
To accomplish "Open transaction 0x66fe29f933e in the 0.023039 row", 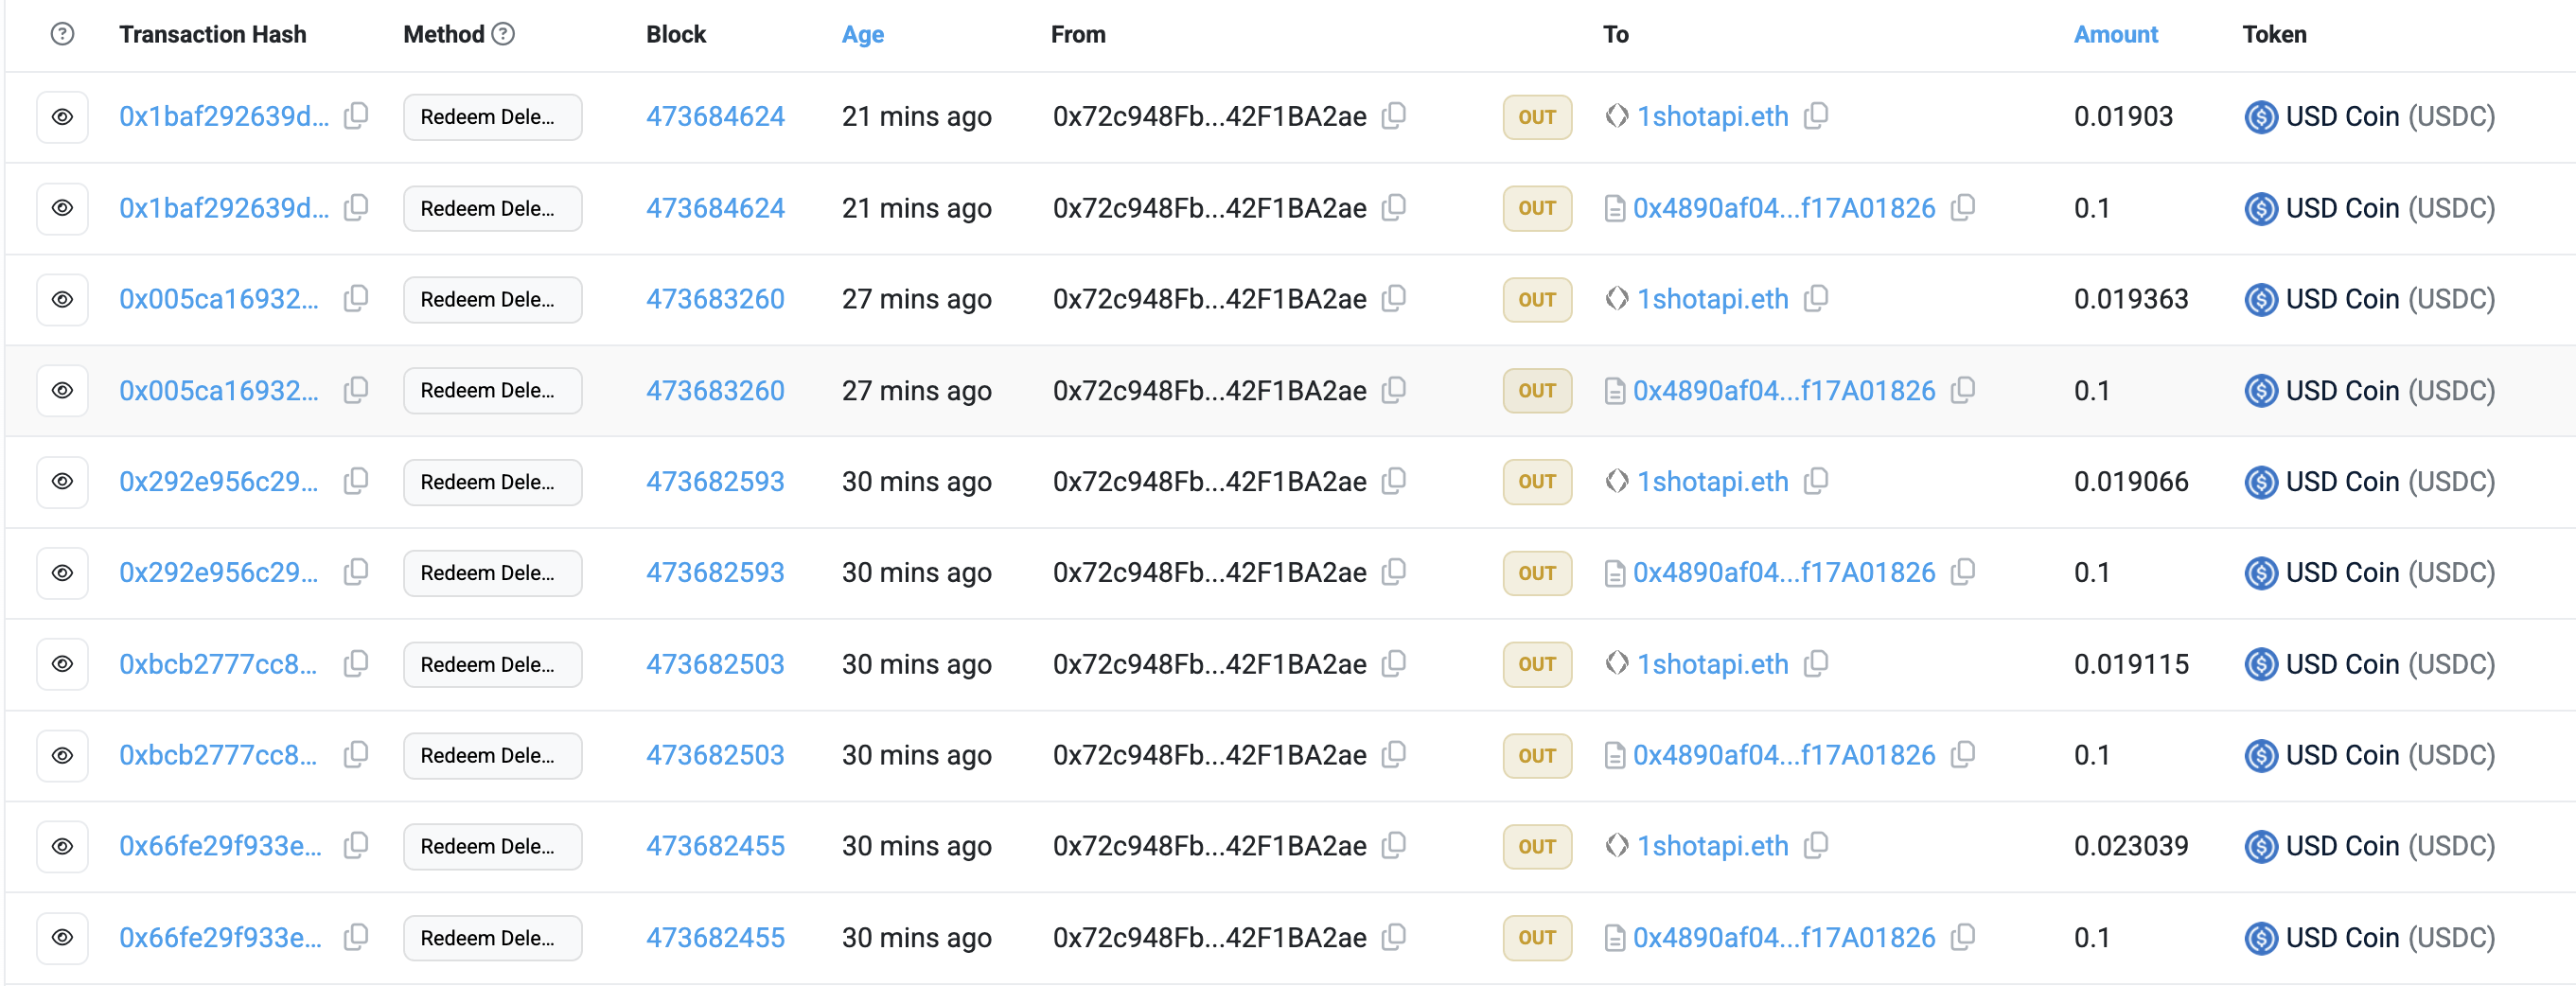I will [221, 846].
